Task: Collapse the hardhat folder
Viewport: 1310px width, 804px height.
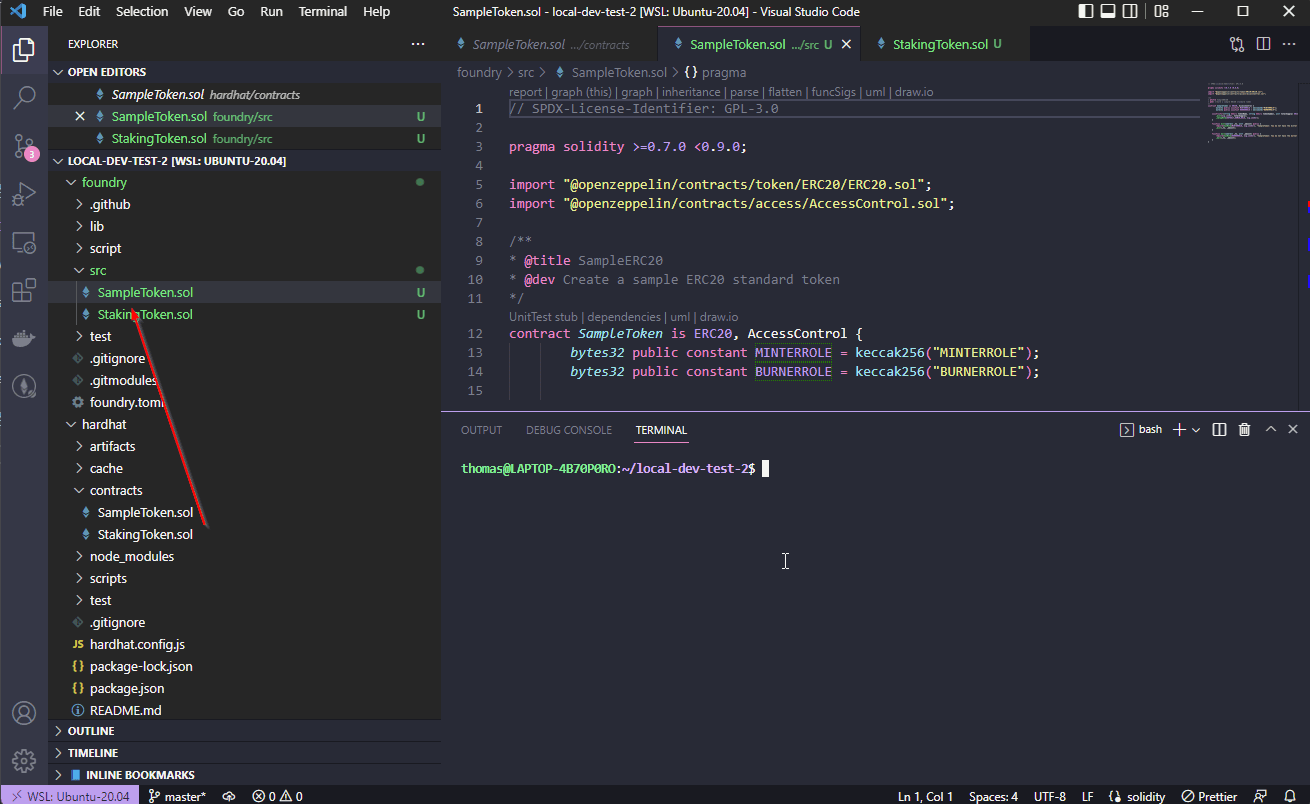Action: click(x=71, y=424)
